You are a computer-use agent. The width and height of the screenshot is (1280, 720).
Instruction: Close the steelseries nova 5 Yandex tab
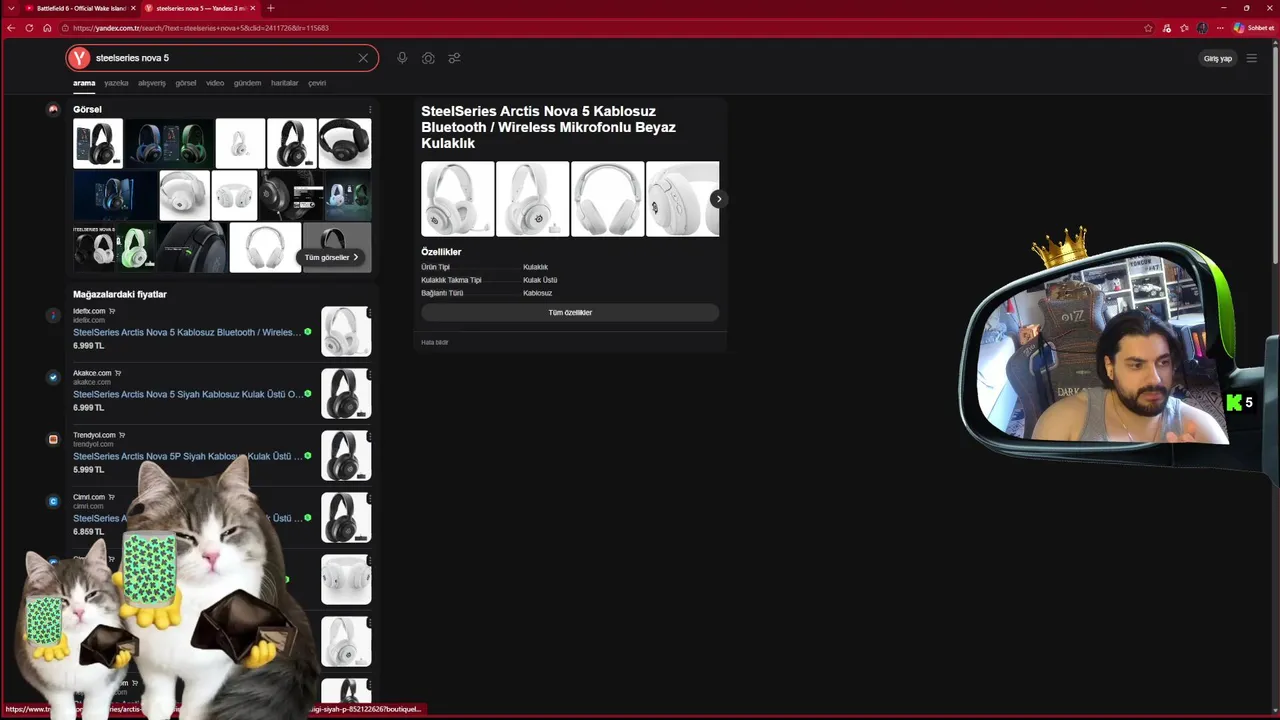[252, 8]
